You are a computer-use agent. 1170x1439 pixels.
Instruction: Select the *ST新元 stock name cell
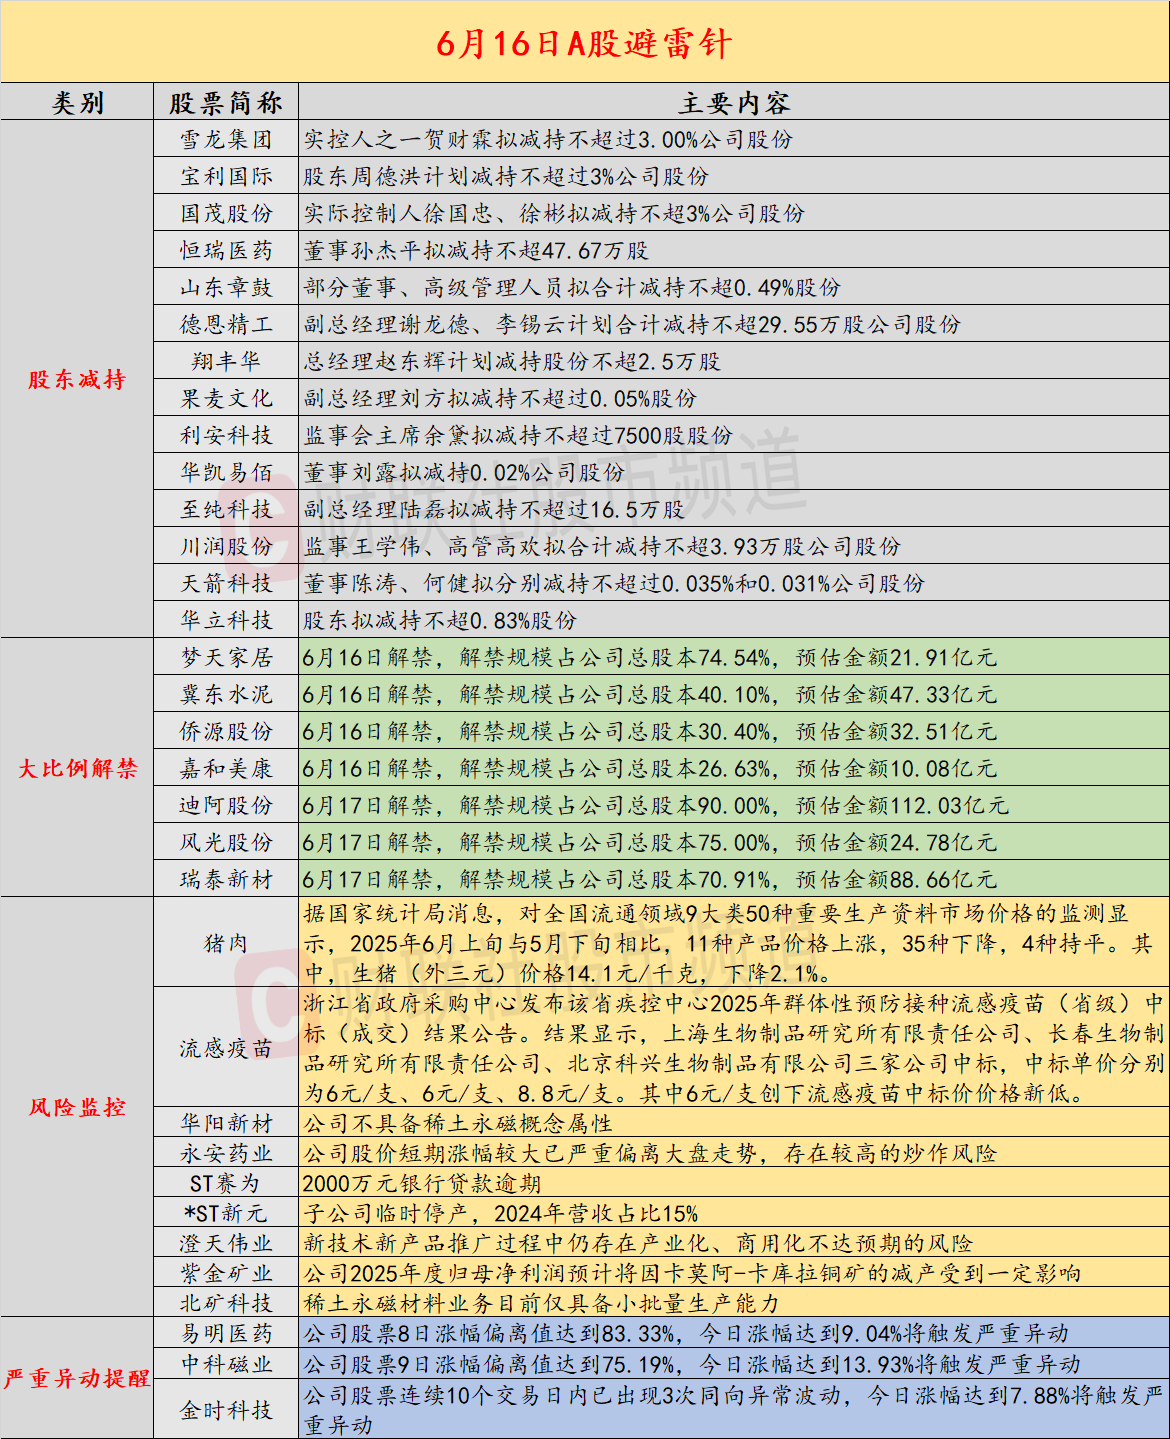point(226,1213)
